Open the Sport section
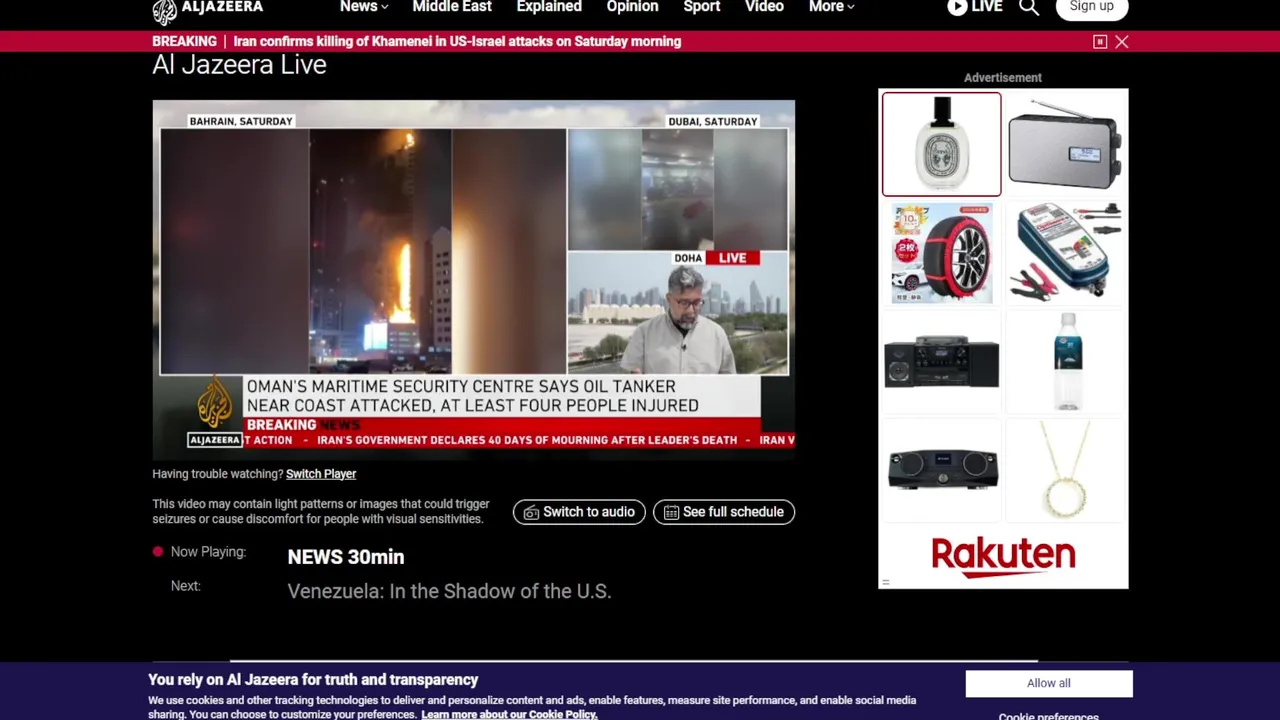The image size is (1280, 720). click(701, 7)
